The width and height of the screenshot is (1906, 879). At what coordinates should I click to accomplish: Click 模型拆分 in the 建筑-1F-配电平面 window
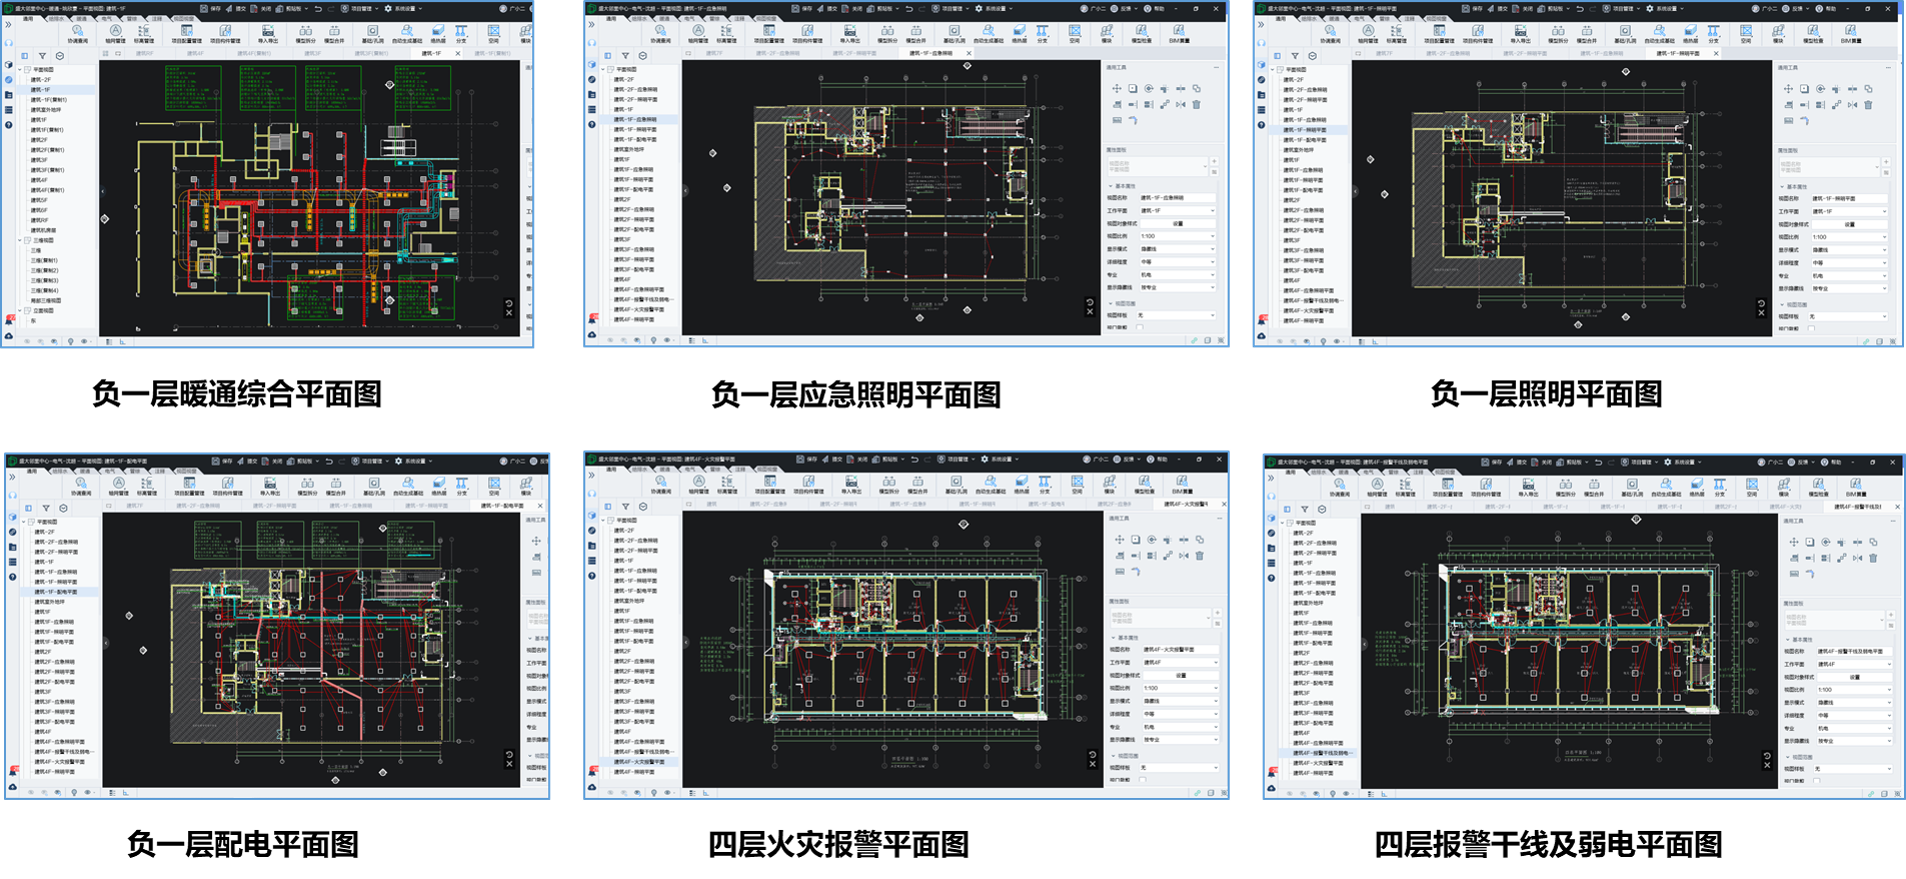[306, 486]
